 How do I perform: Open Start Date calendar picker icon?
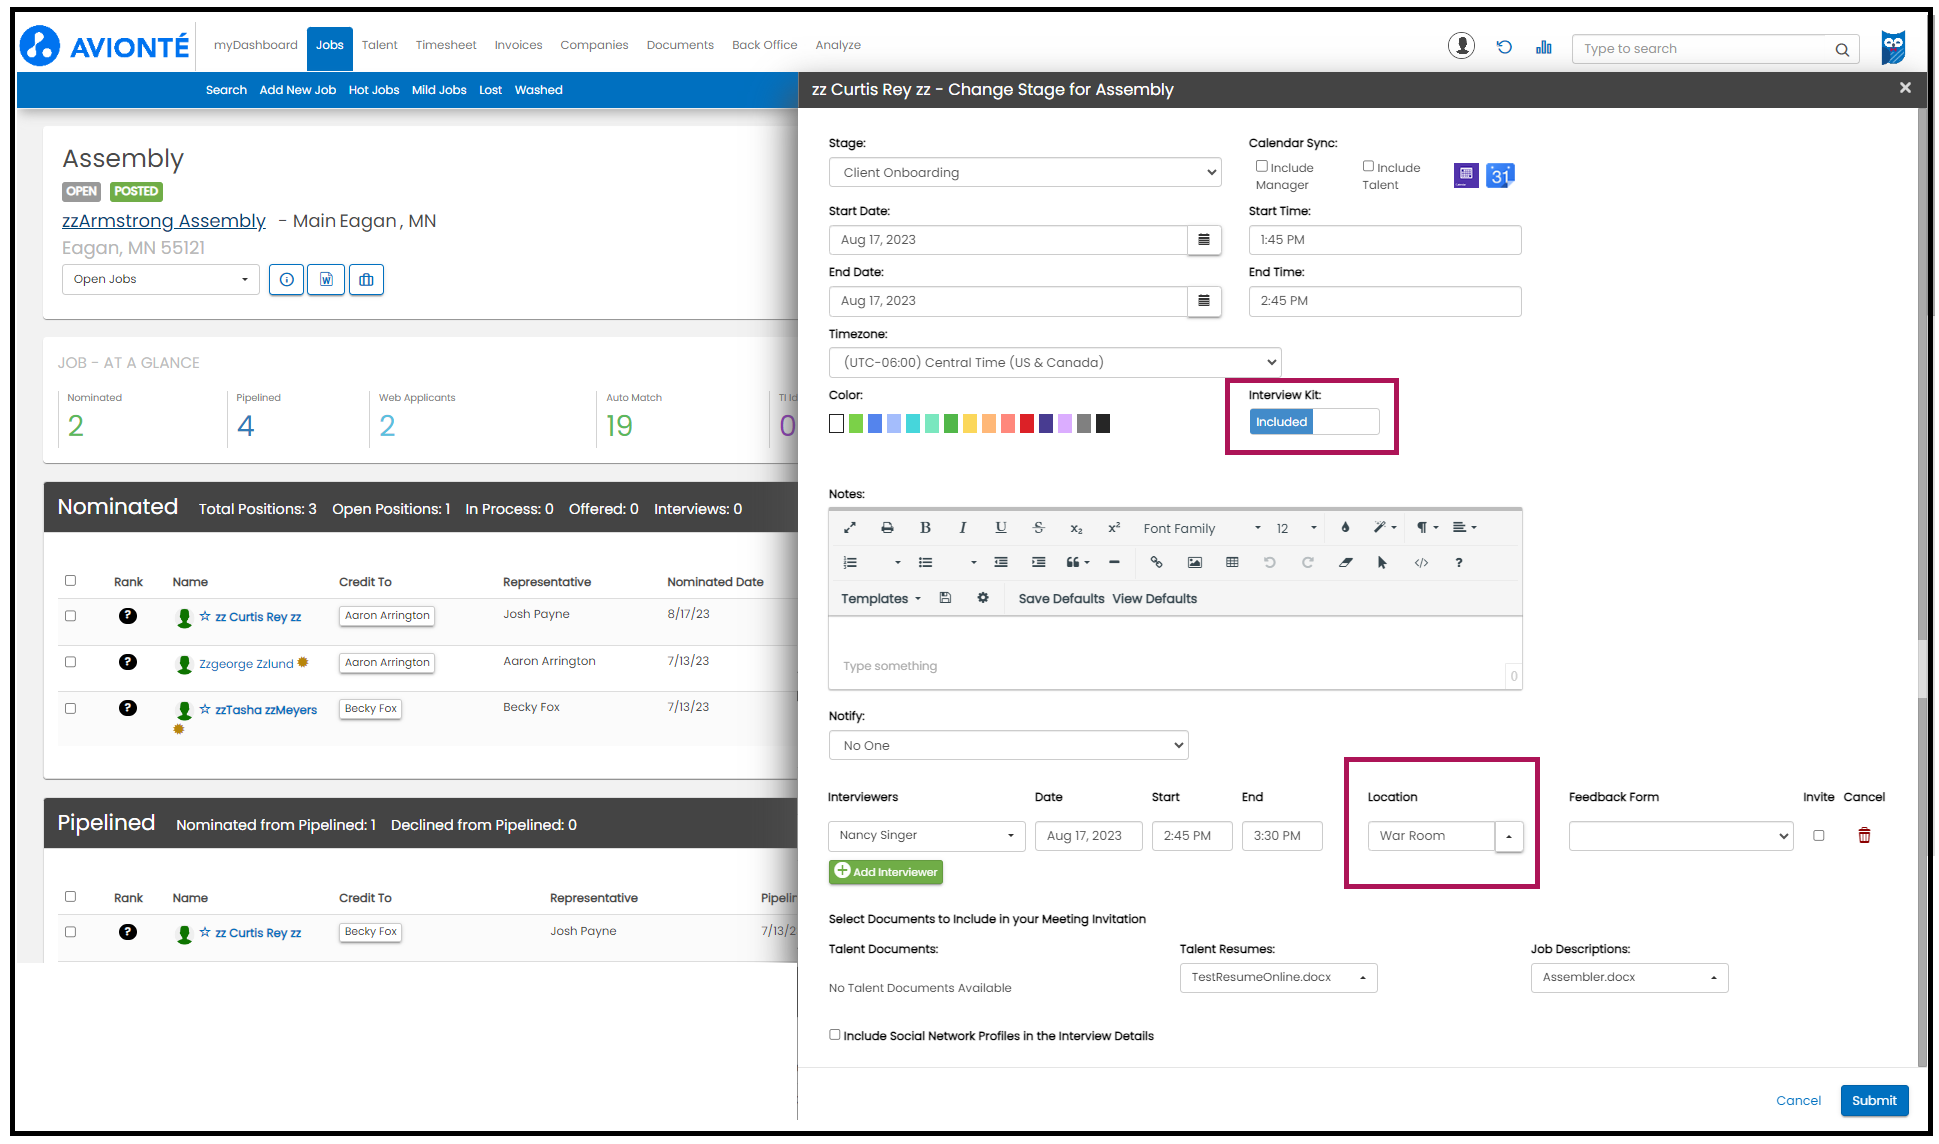1204,240
